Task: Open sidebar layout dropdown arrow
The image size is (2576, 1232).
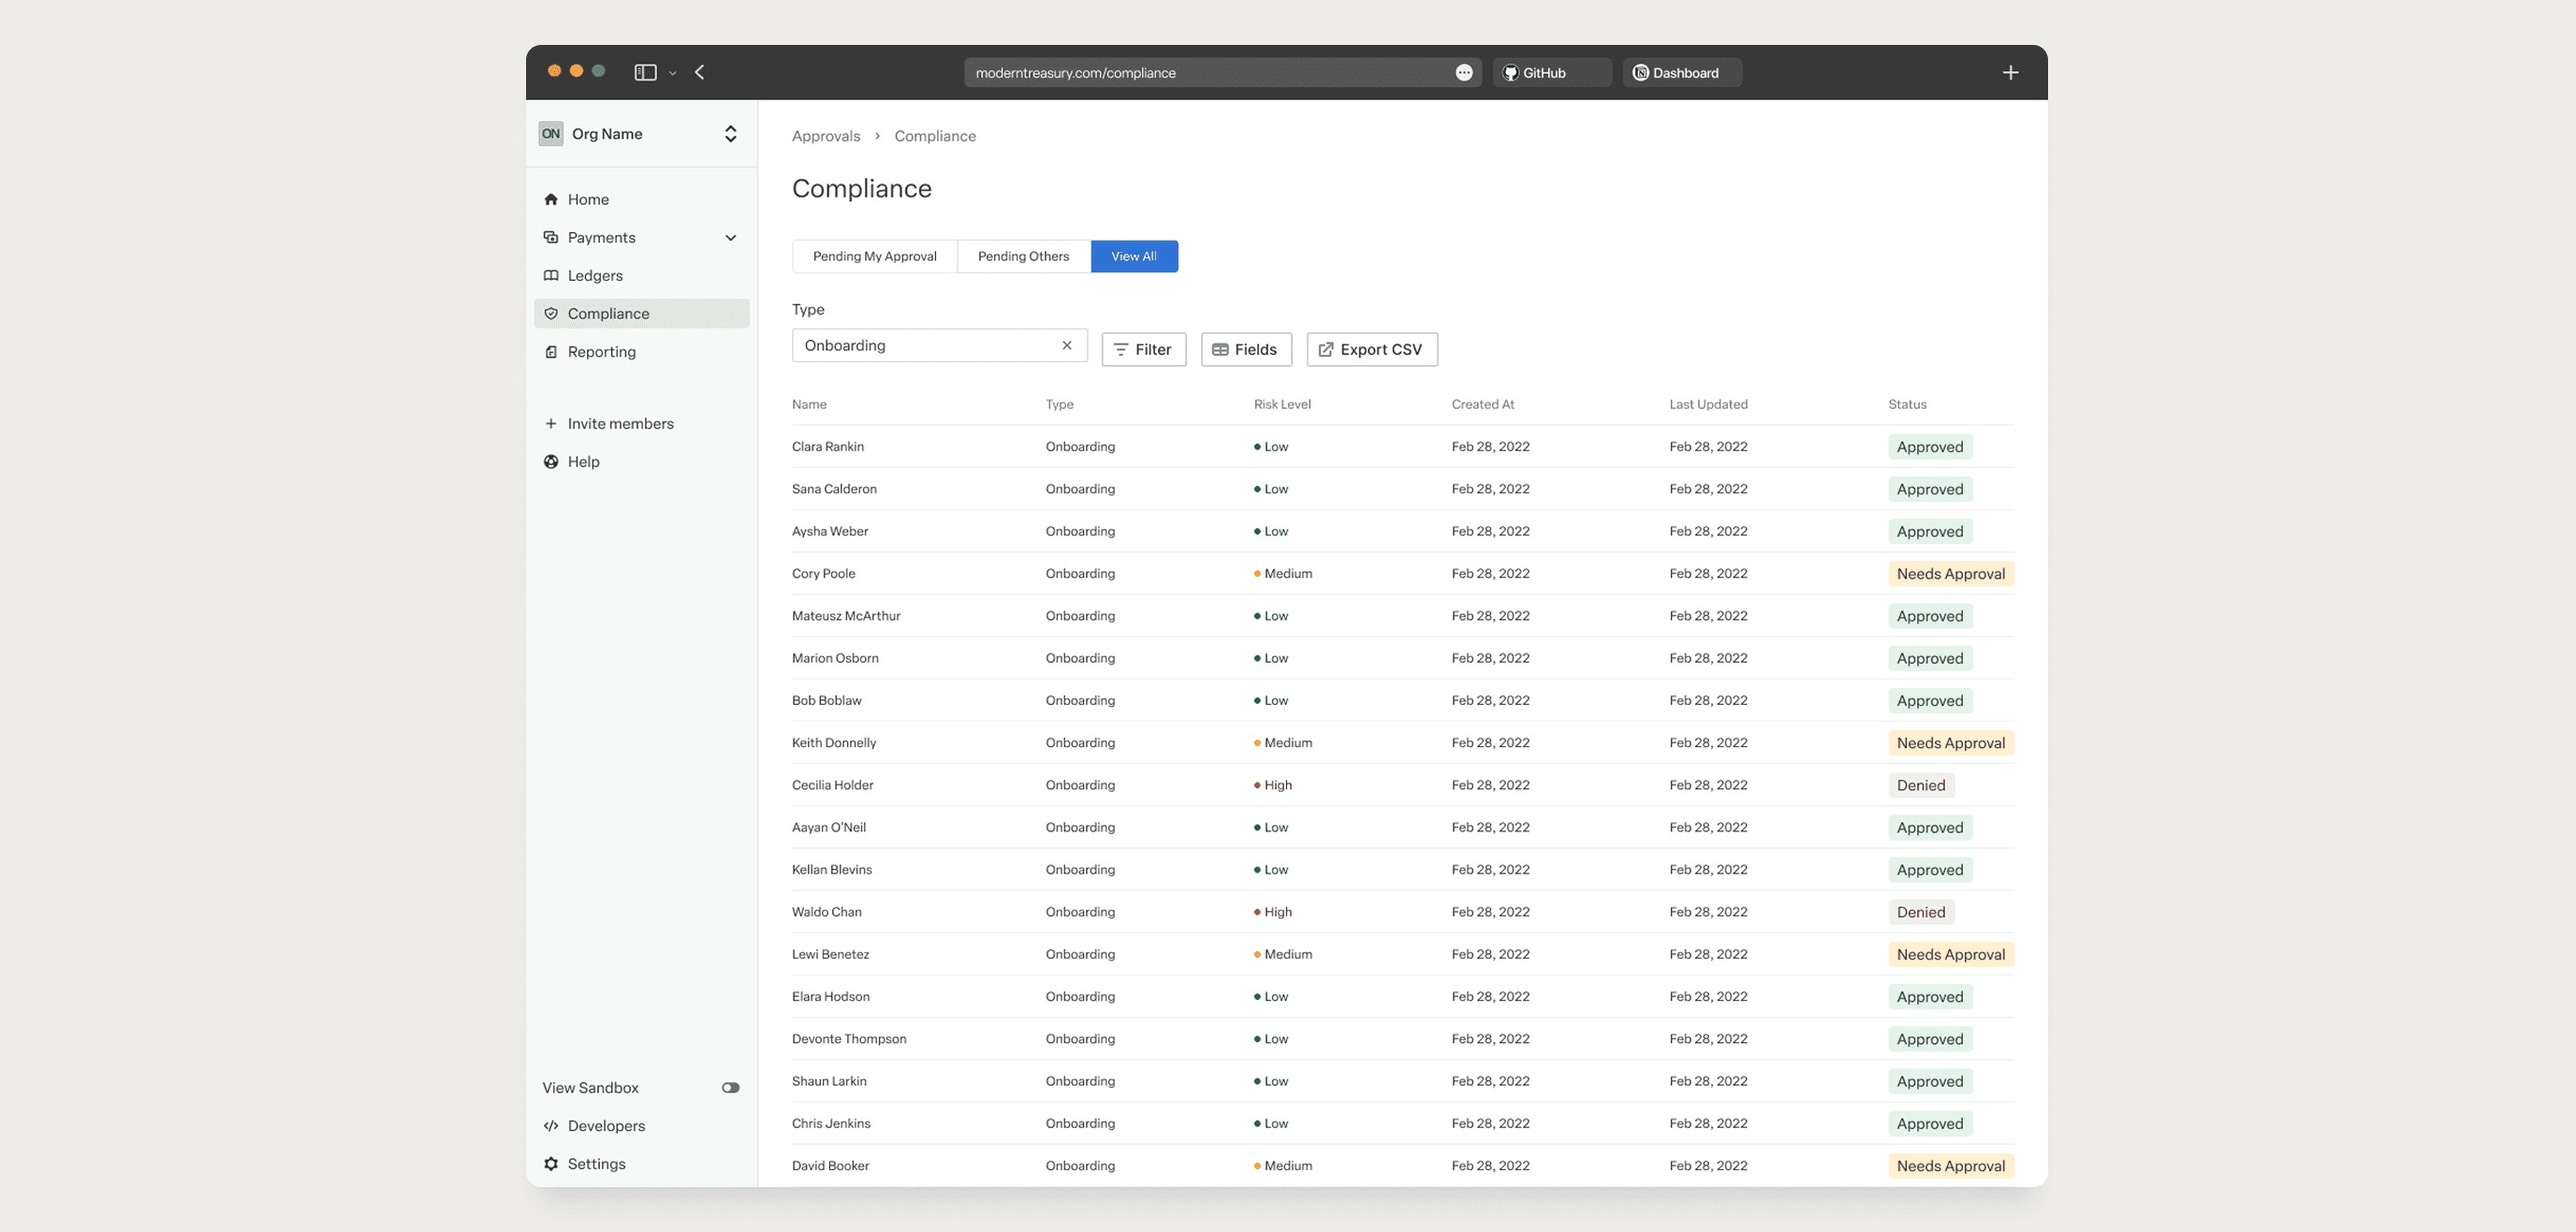Action: click(x=673, y=73)
